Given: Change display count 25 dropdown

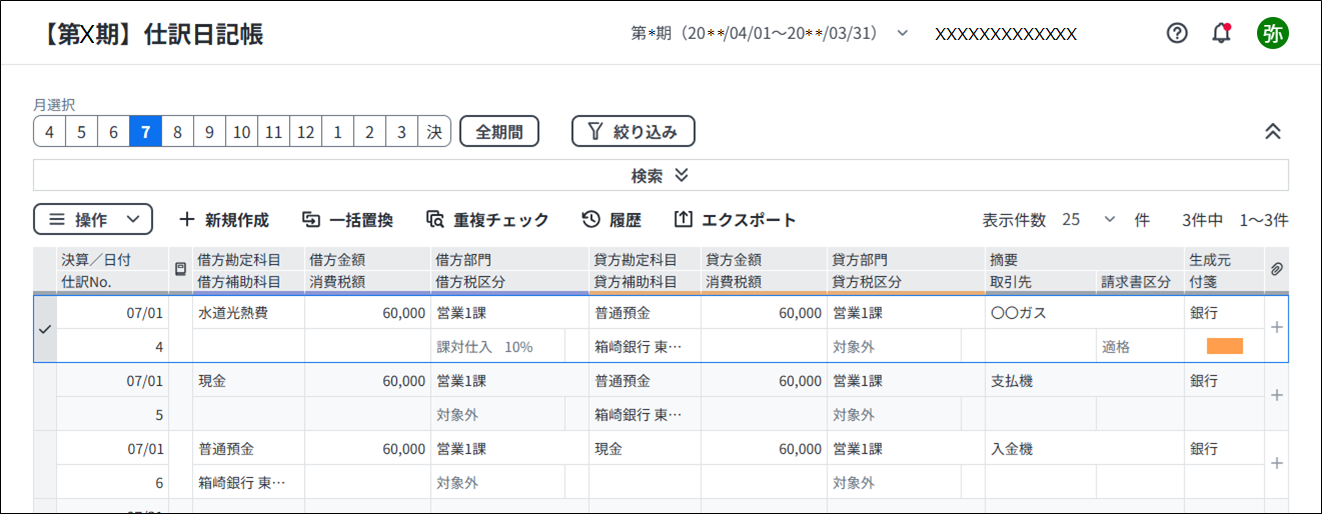Looking at the screenshot, I should 1088,220.
